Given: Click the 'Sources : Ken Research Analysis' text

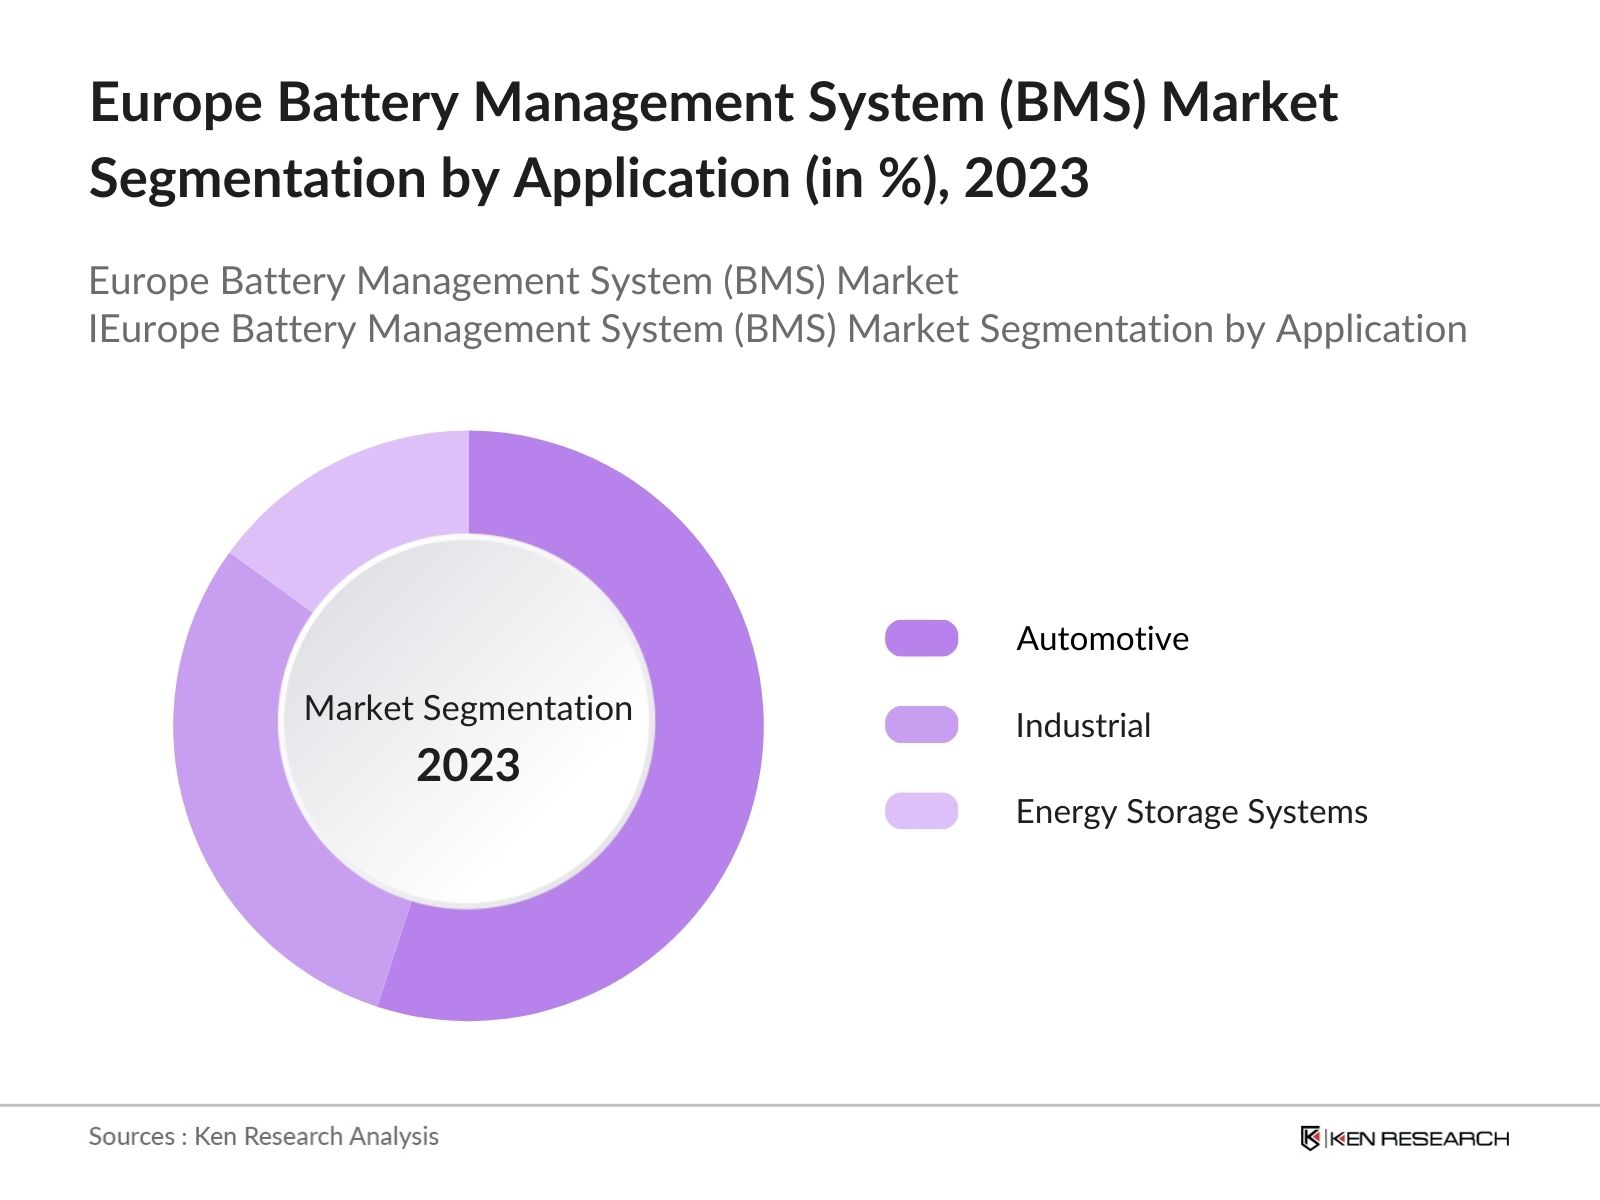Looking at the screenshot, I should pyautogui.click(x=263, y=1136).
